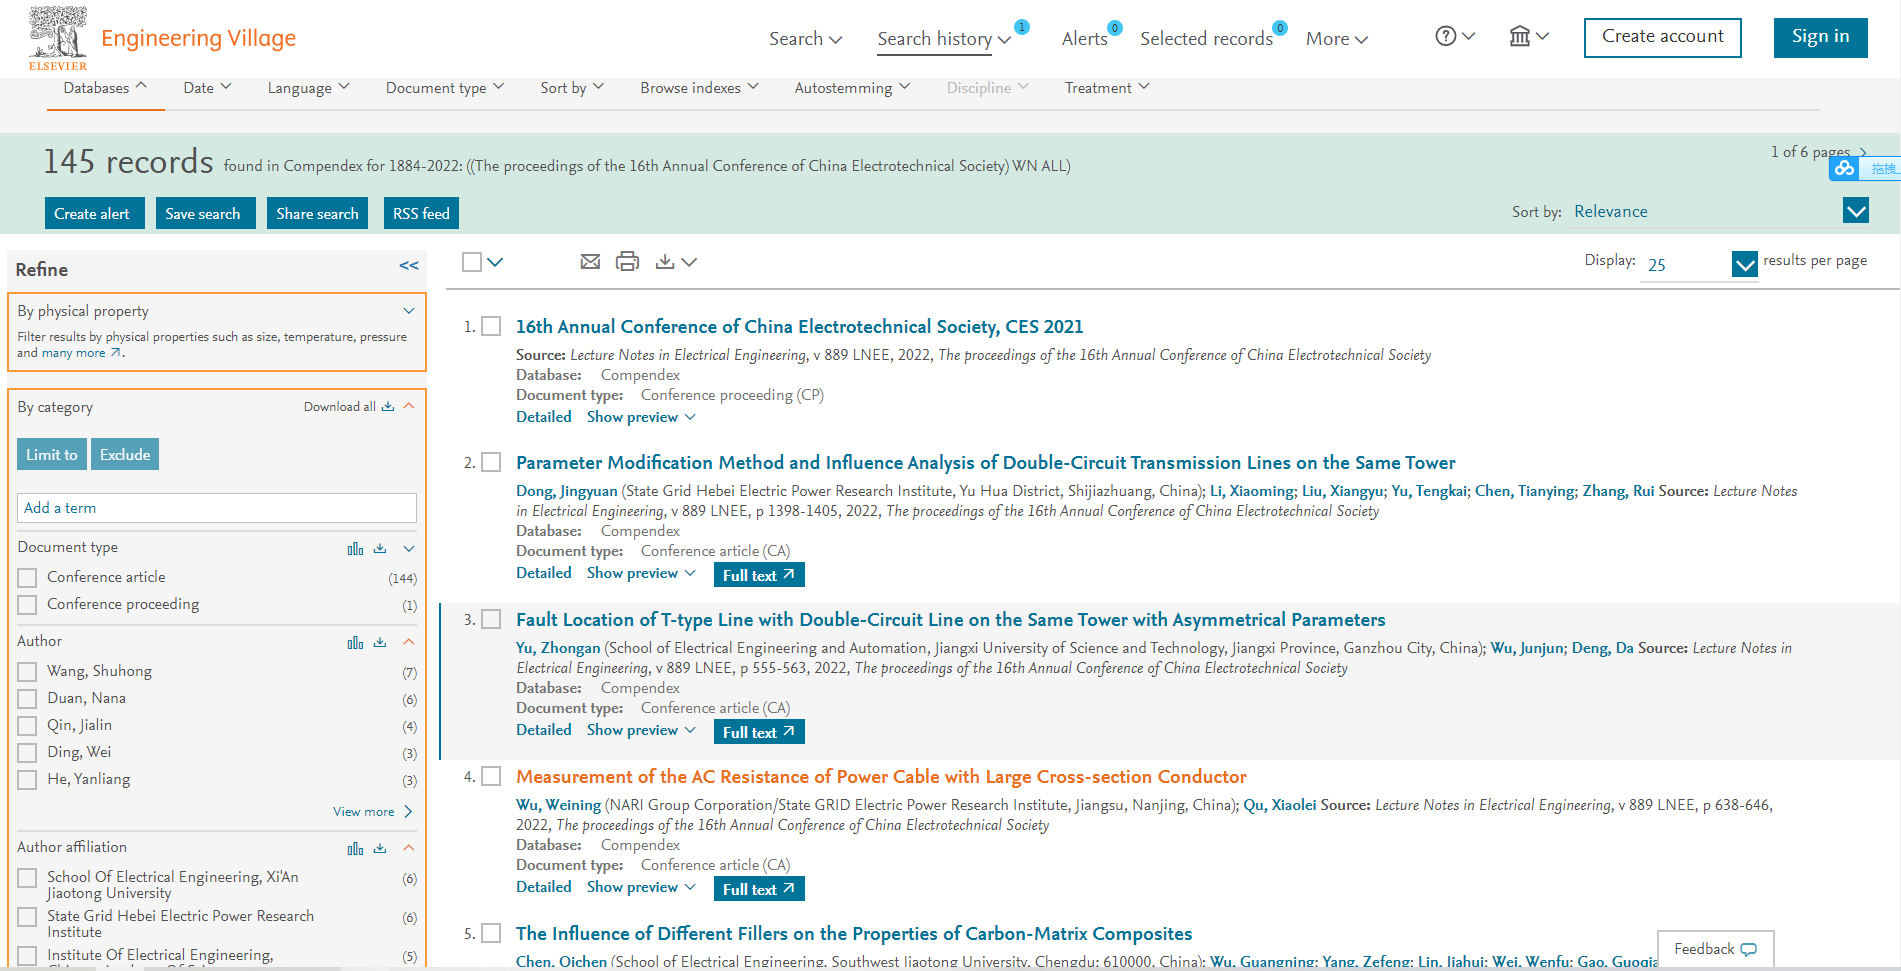Open Full text for Fault Location article

point(758,733)
